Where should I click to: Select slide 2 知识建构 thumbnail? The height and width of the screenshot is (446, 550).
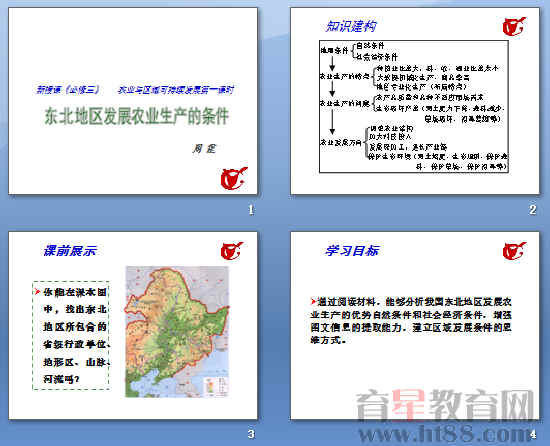click(x=415, y=101)
